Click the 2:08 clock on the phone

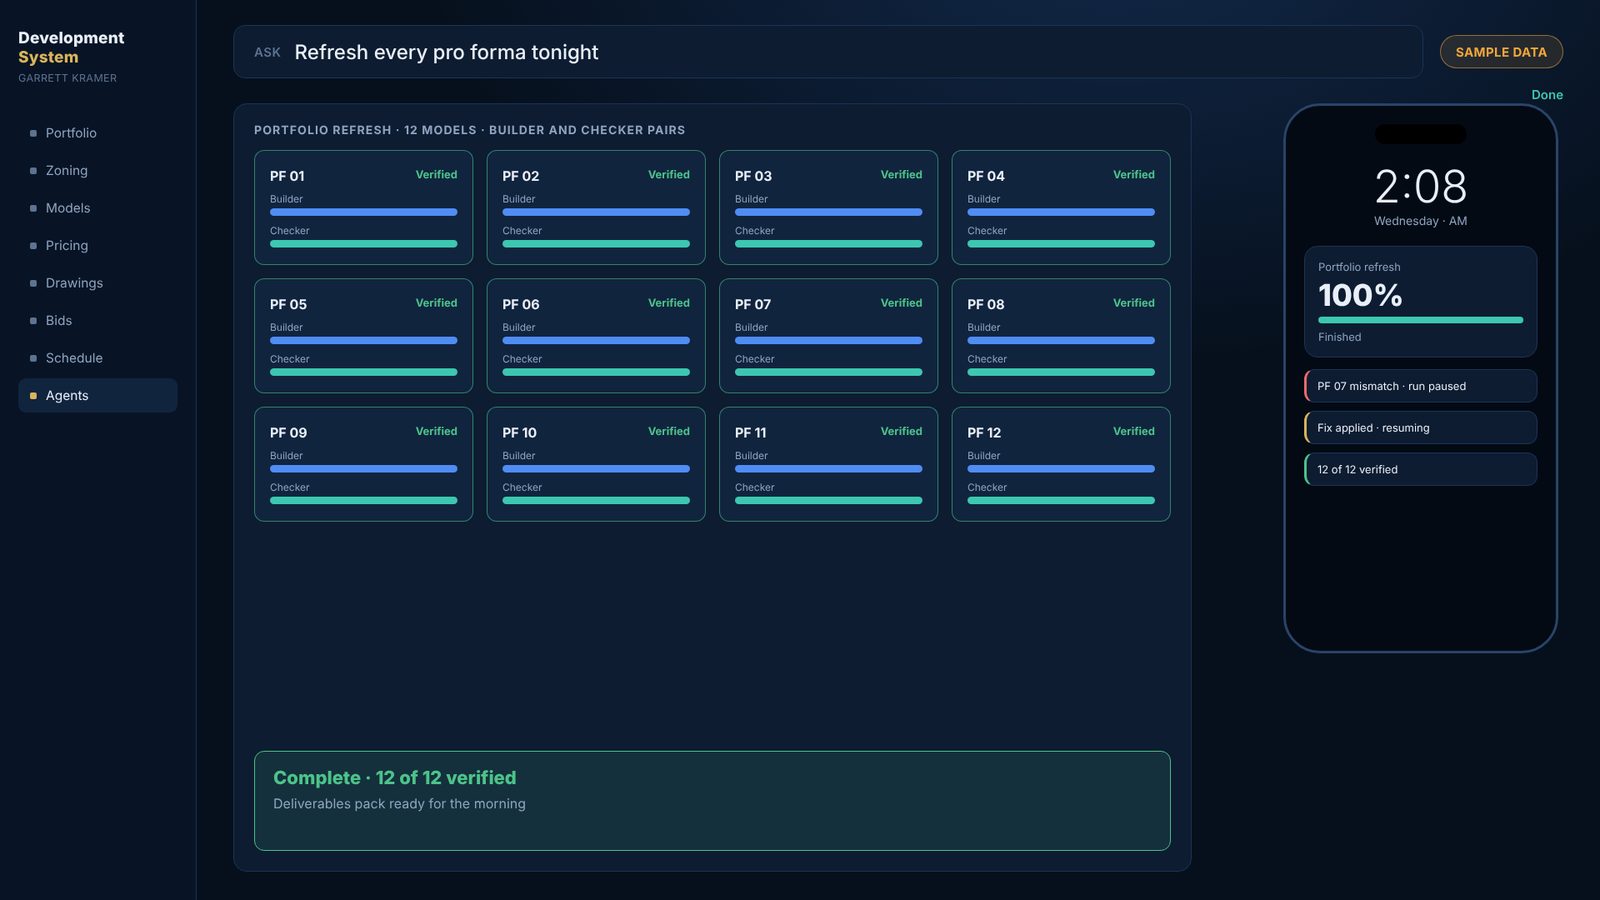[1420, 187]
